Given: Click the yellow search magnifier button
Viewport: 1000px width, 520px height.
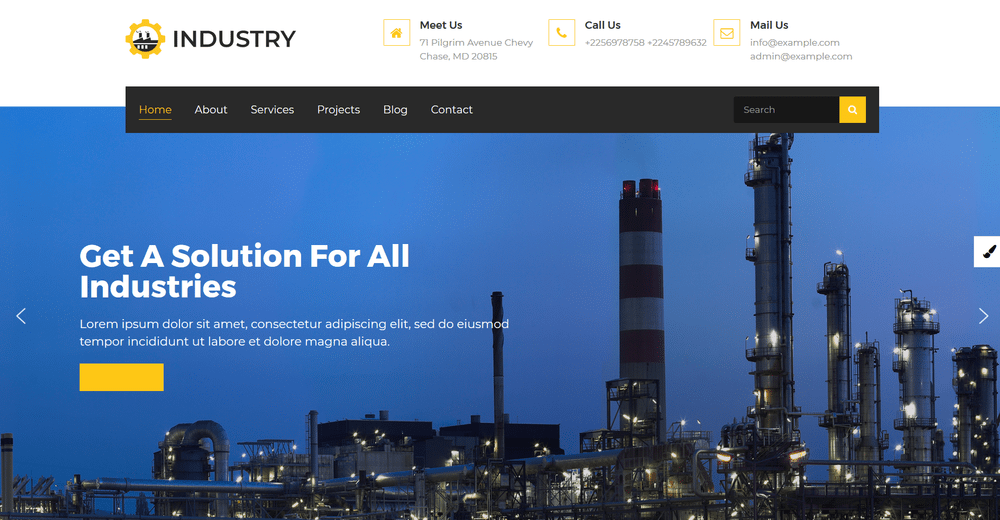Looking at the screenshot, I should 852,110.
